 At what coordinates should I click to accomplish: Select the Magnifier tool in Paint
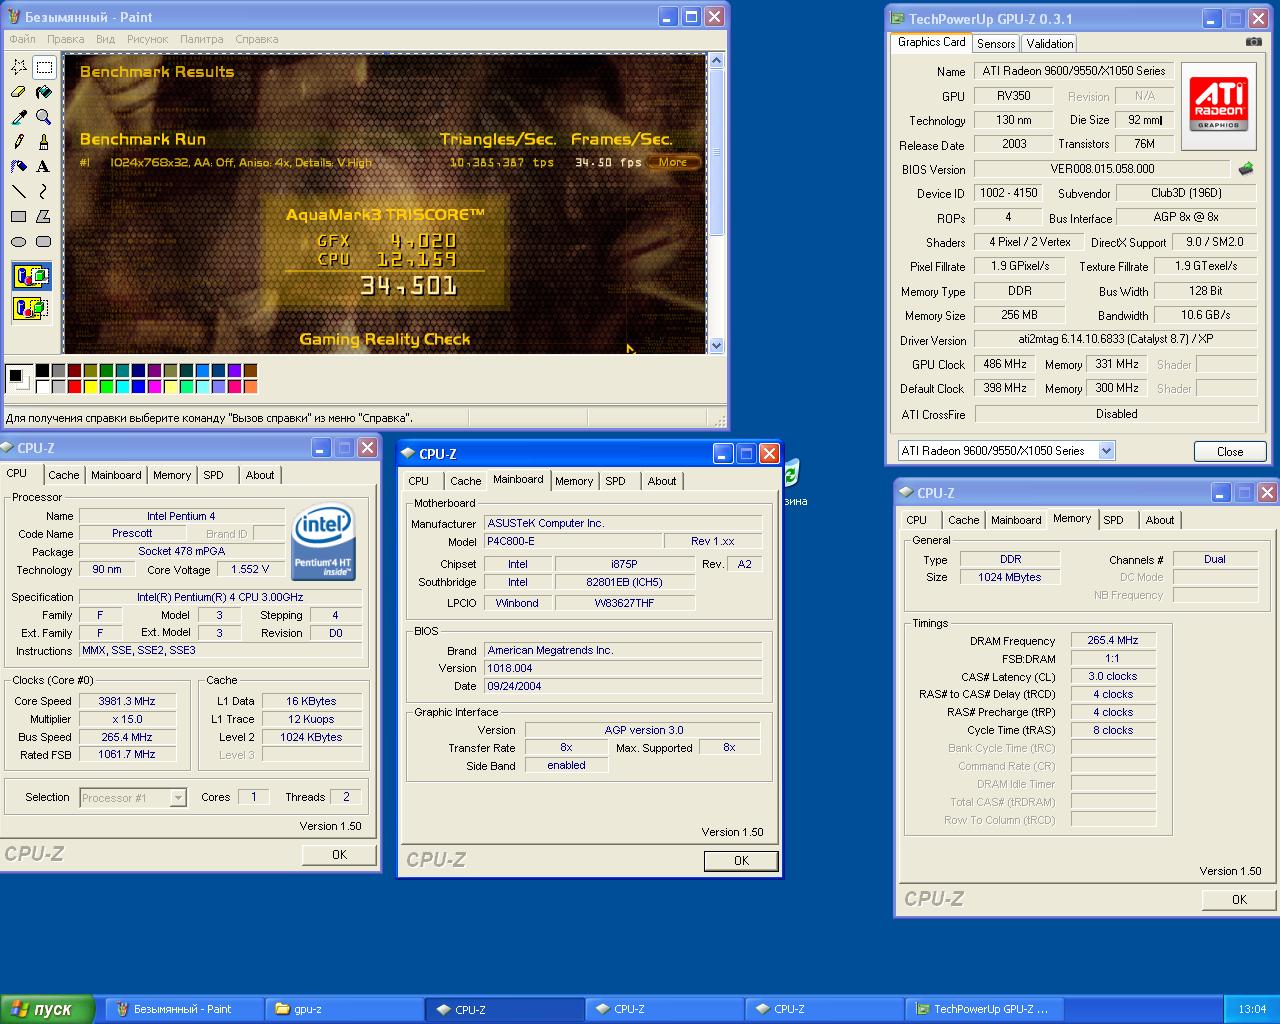pyautogui.click(x=44, y=117)
